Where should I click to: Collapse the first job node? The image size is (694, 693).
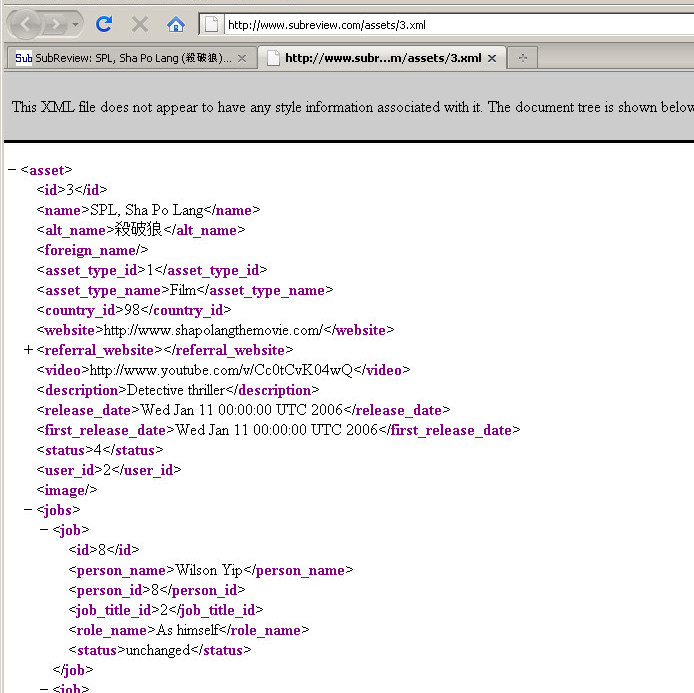[x=44, y=530]
